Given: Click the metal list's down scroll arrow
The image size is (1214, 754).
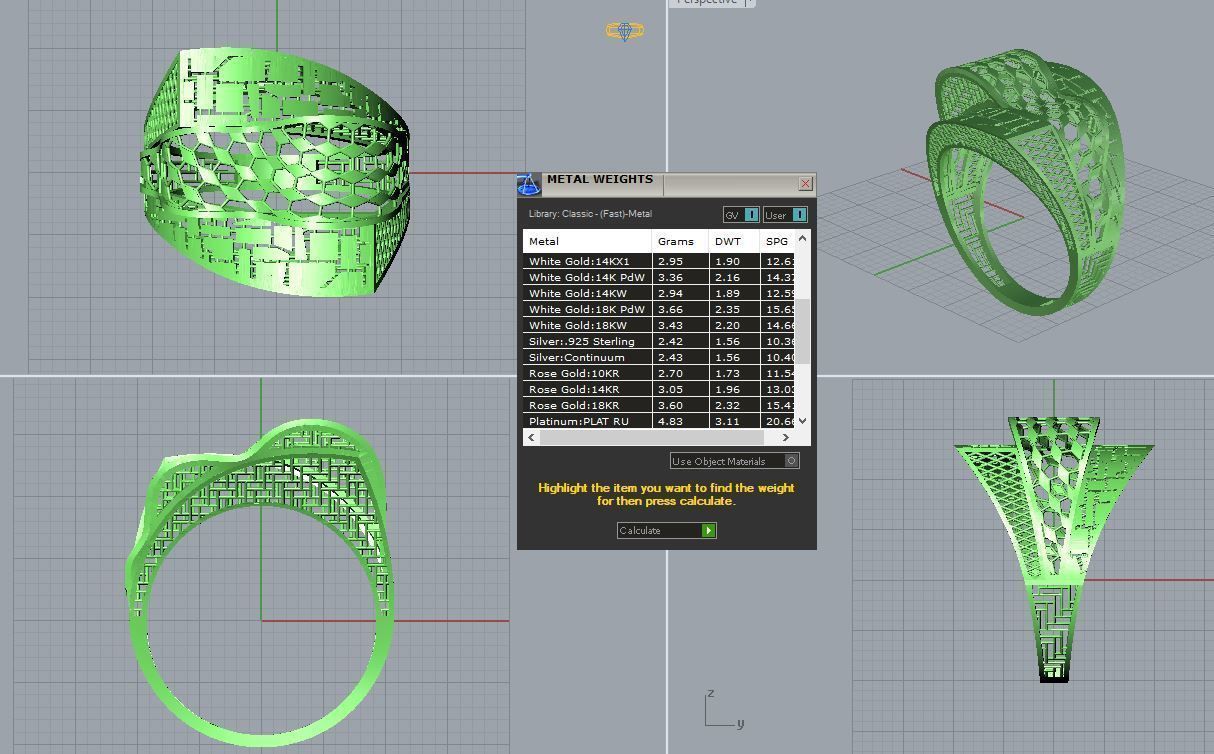Looking at the screenshot, I should click(x=802, y=421).
